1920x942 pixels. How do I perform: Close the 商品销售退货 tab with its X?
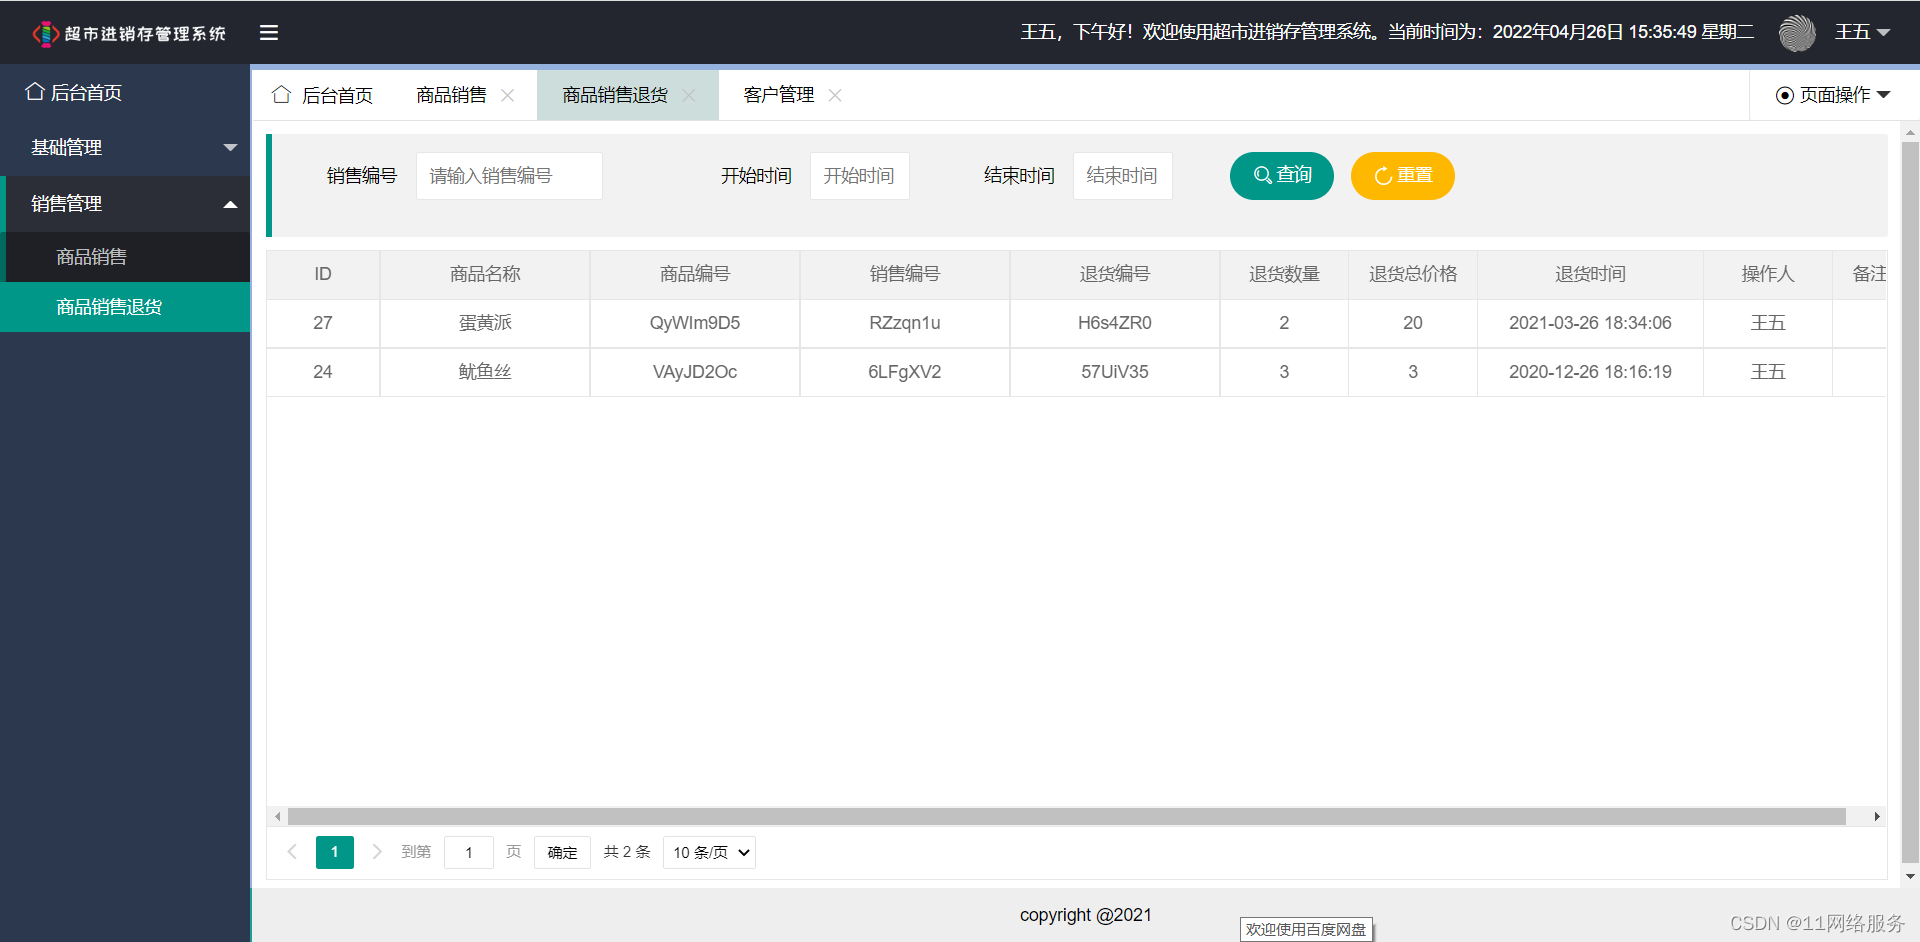(689, 95)
